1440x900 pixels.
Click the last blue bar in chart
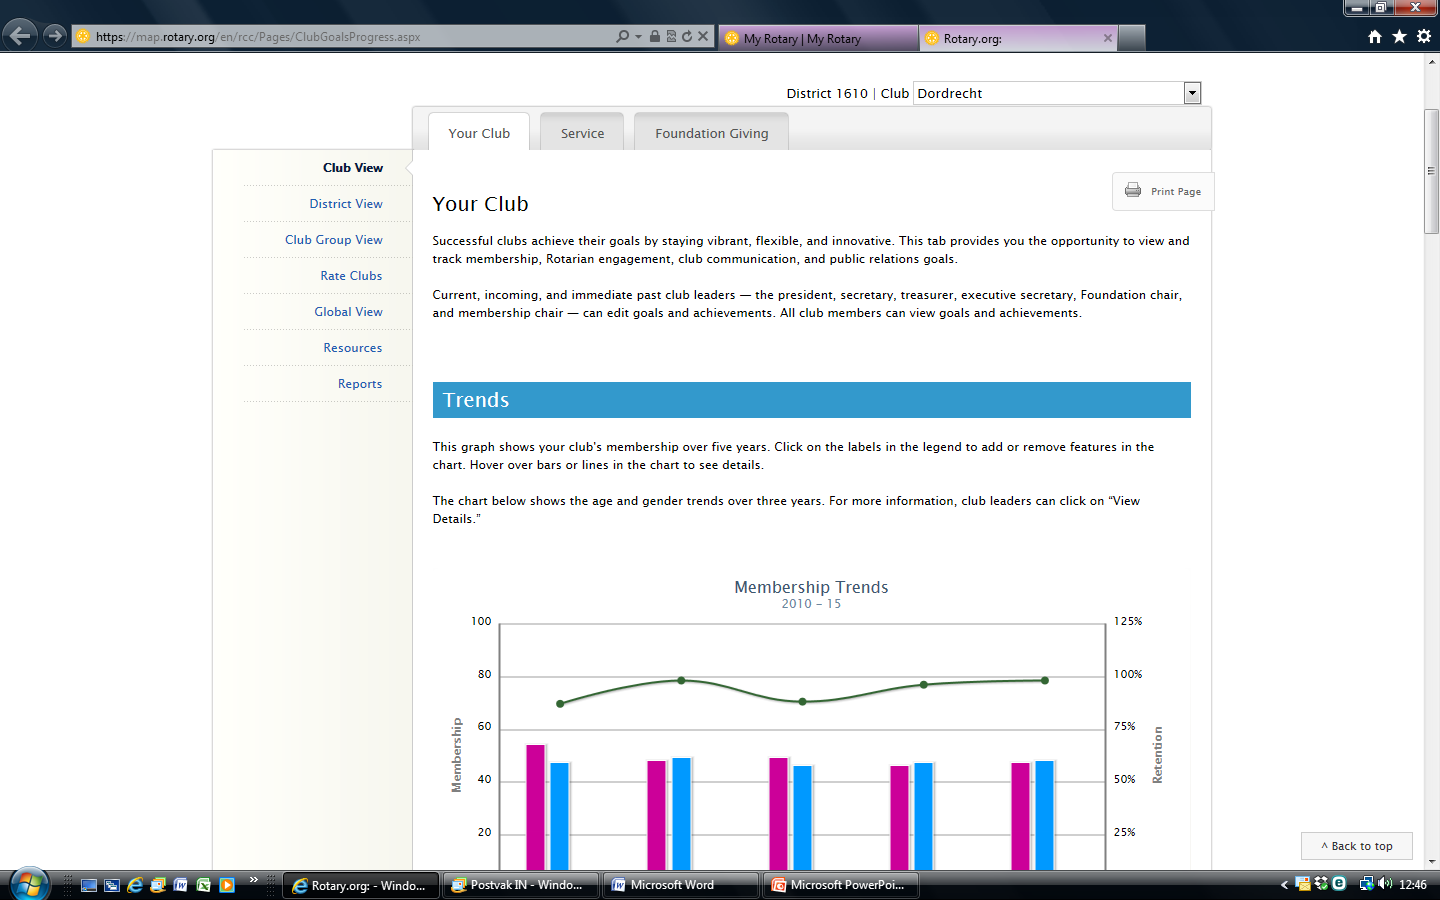coord(1045,815)
